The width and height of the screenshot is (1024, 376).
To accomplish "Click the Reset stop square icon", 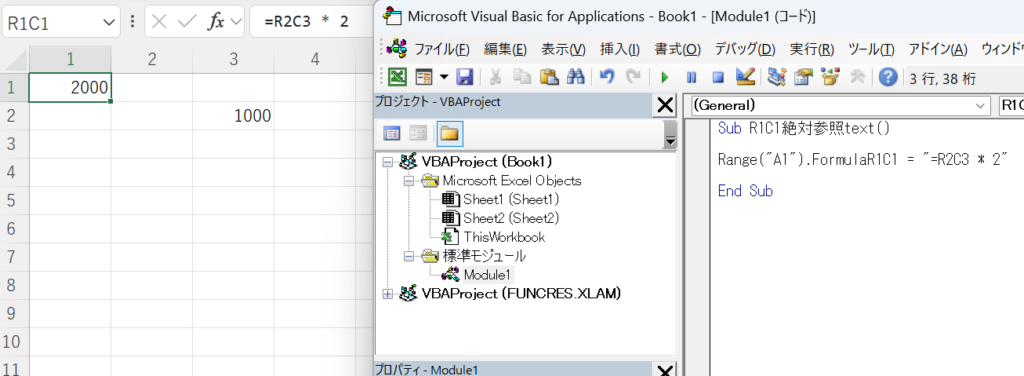I will point(718,78).
